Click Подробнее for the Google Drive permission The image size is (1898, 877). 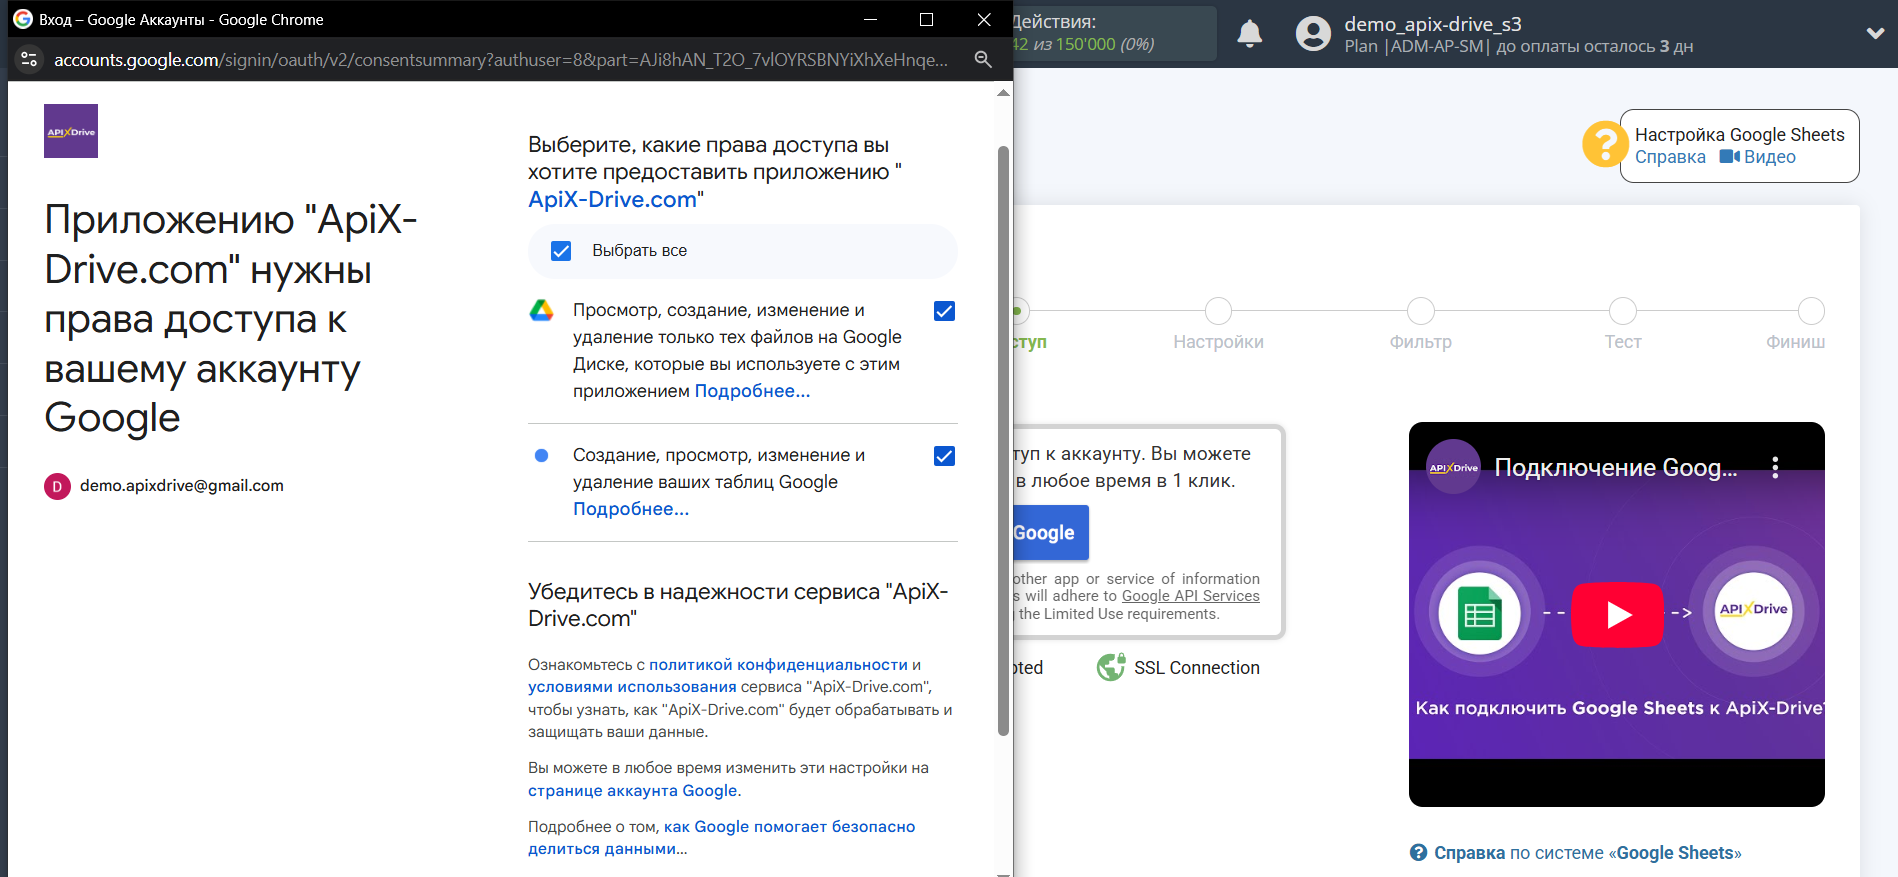coord(752,391)
